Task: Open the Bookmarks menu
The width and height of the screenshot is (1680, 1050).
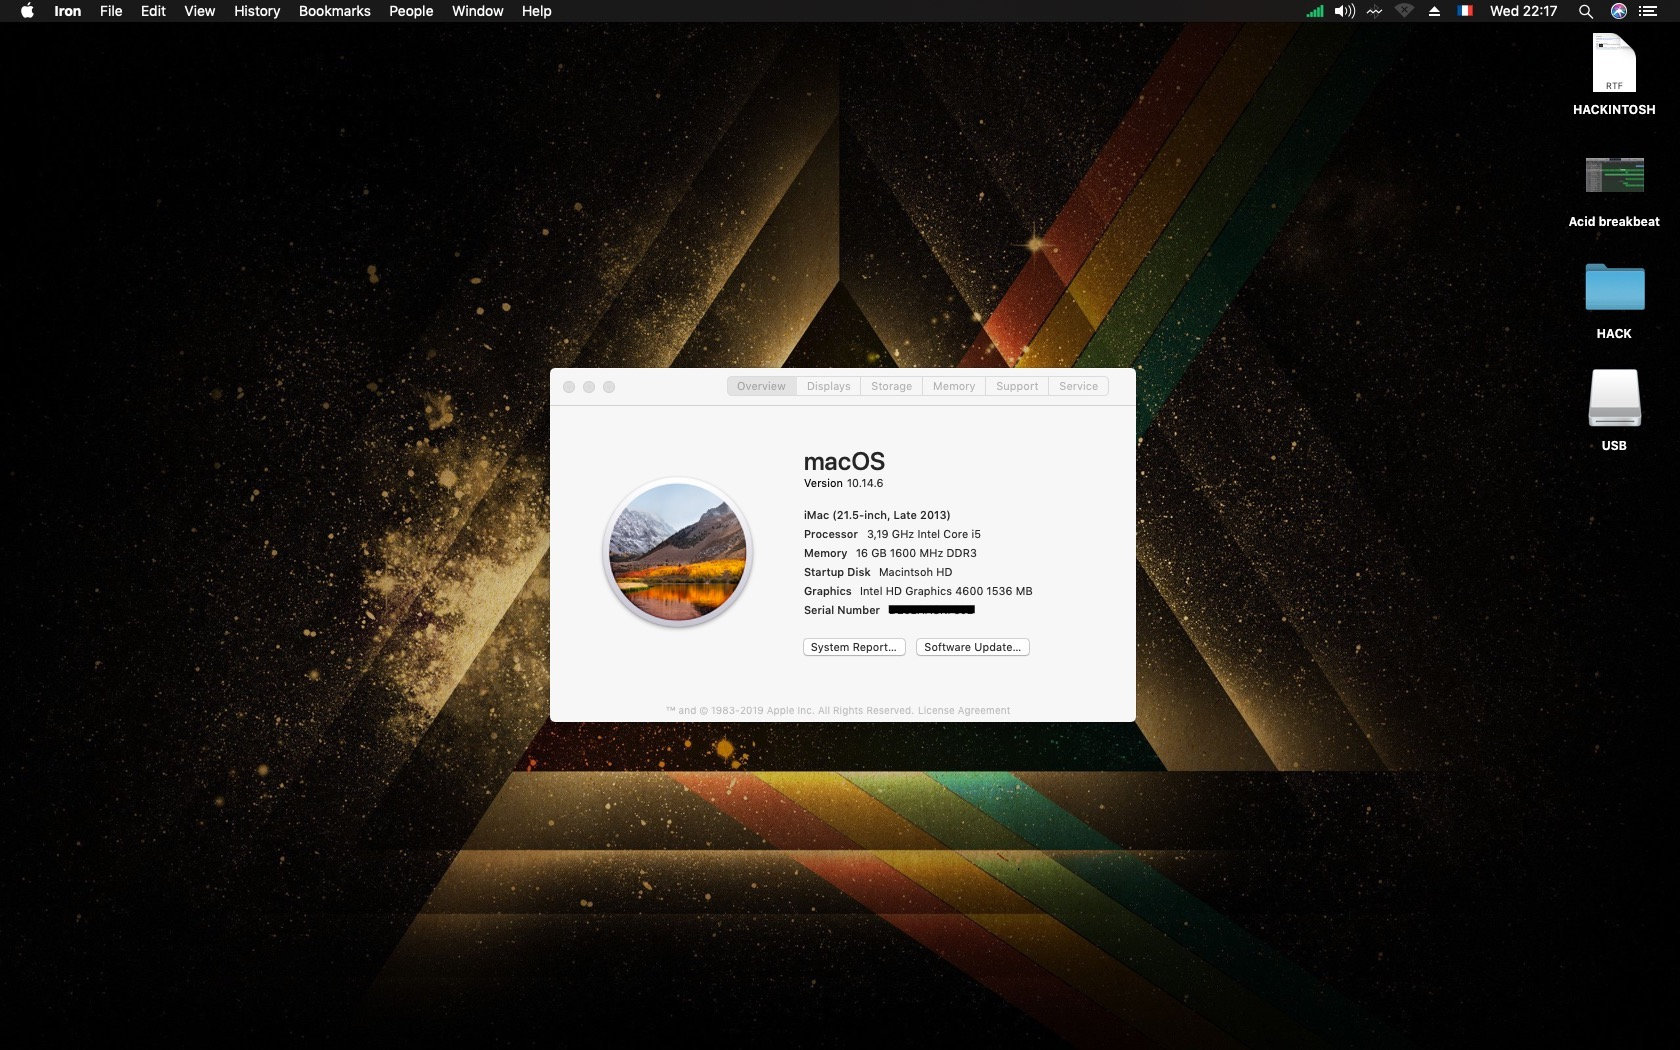Action: tap(335, 11)
